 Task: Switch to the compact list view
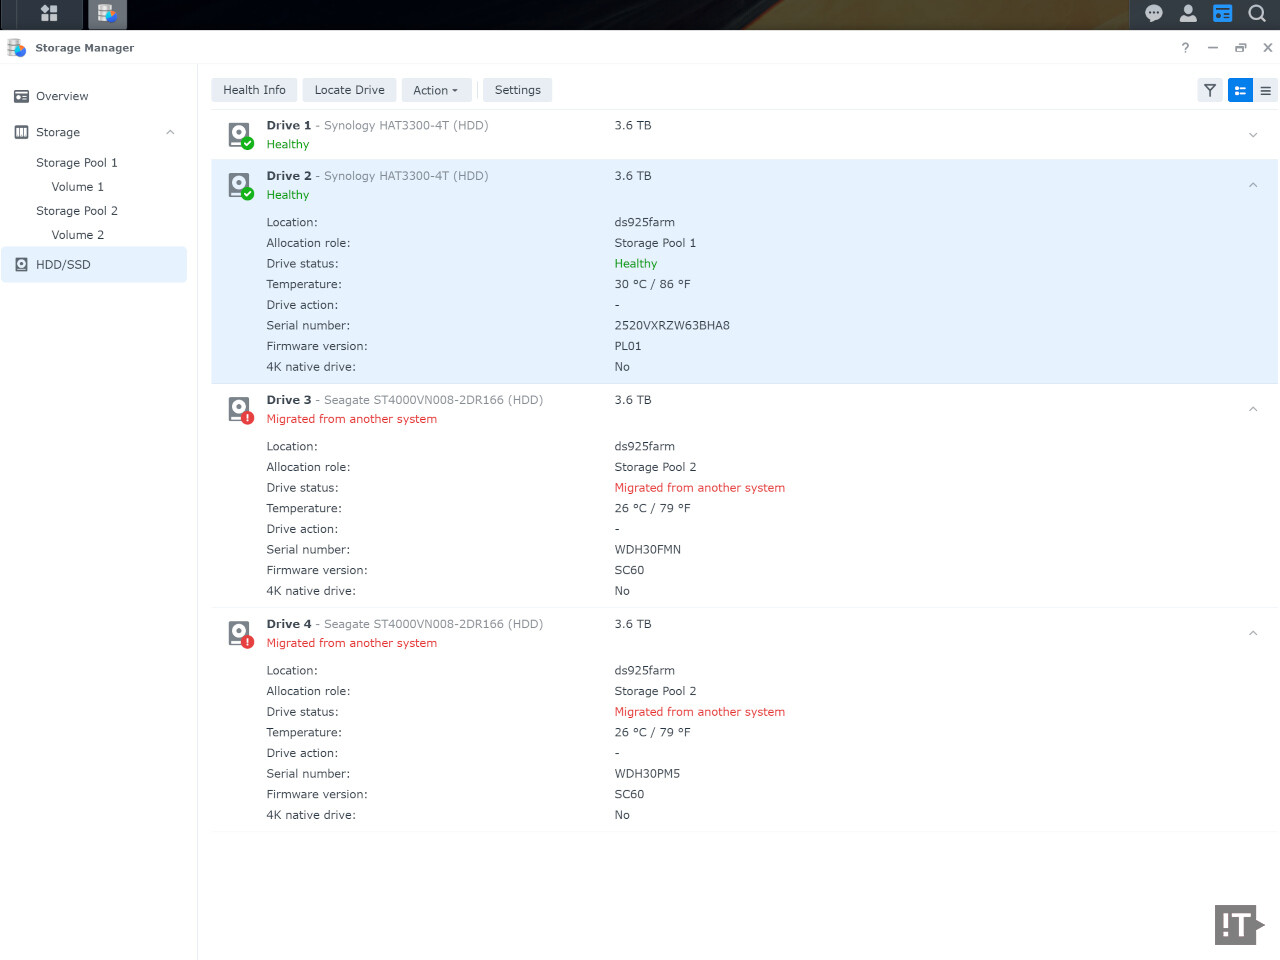[x=1265, y=90]
